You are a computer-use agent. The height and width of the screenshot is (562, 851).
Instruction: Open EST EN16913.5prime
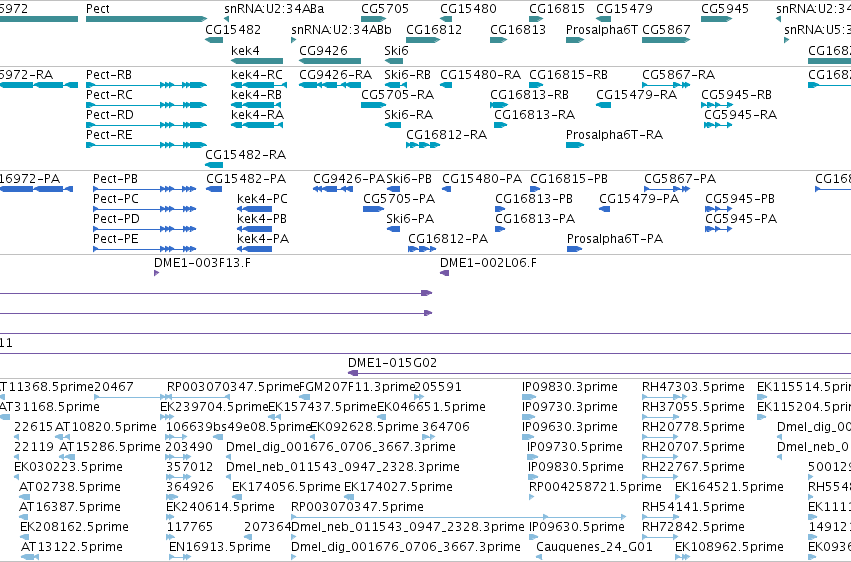click(220, 546)
